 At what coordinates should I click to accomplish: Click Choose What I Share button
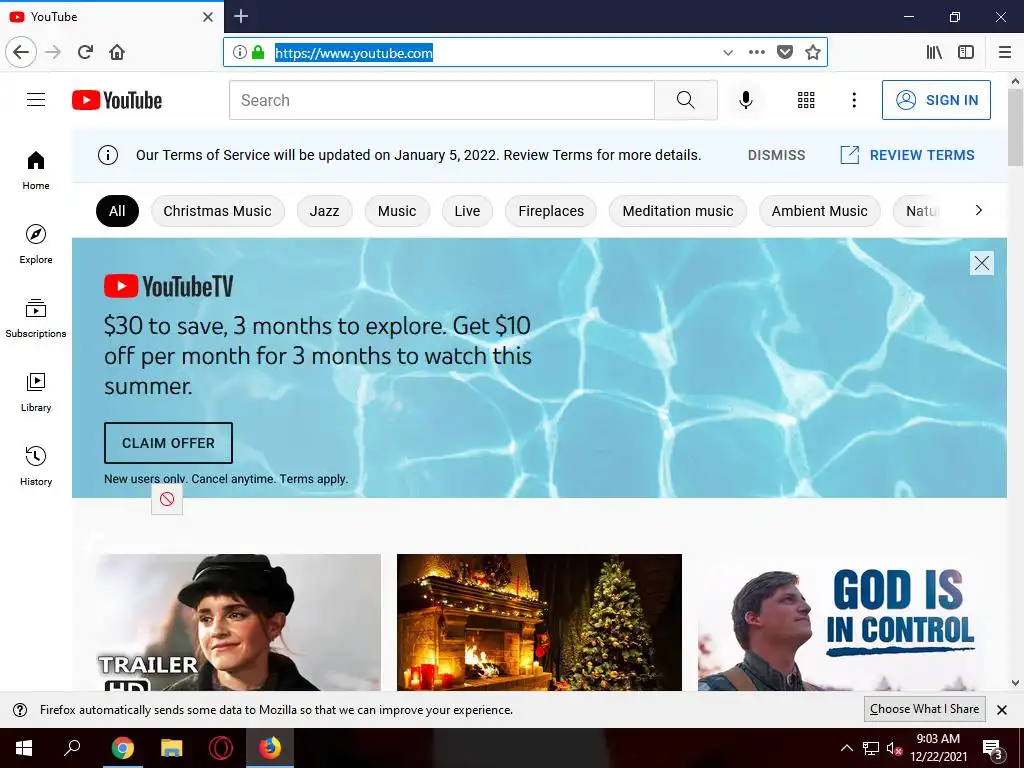click(924, 709)
